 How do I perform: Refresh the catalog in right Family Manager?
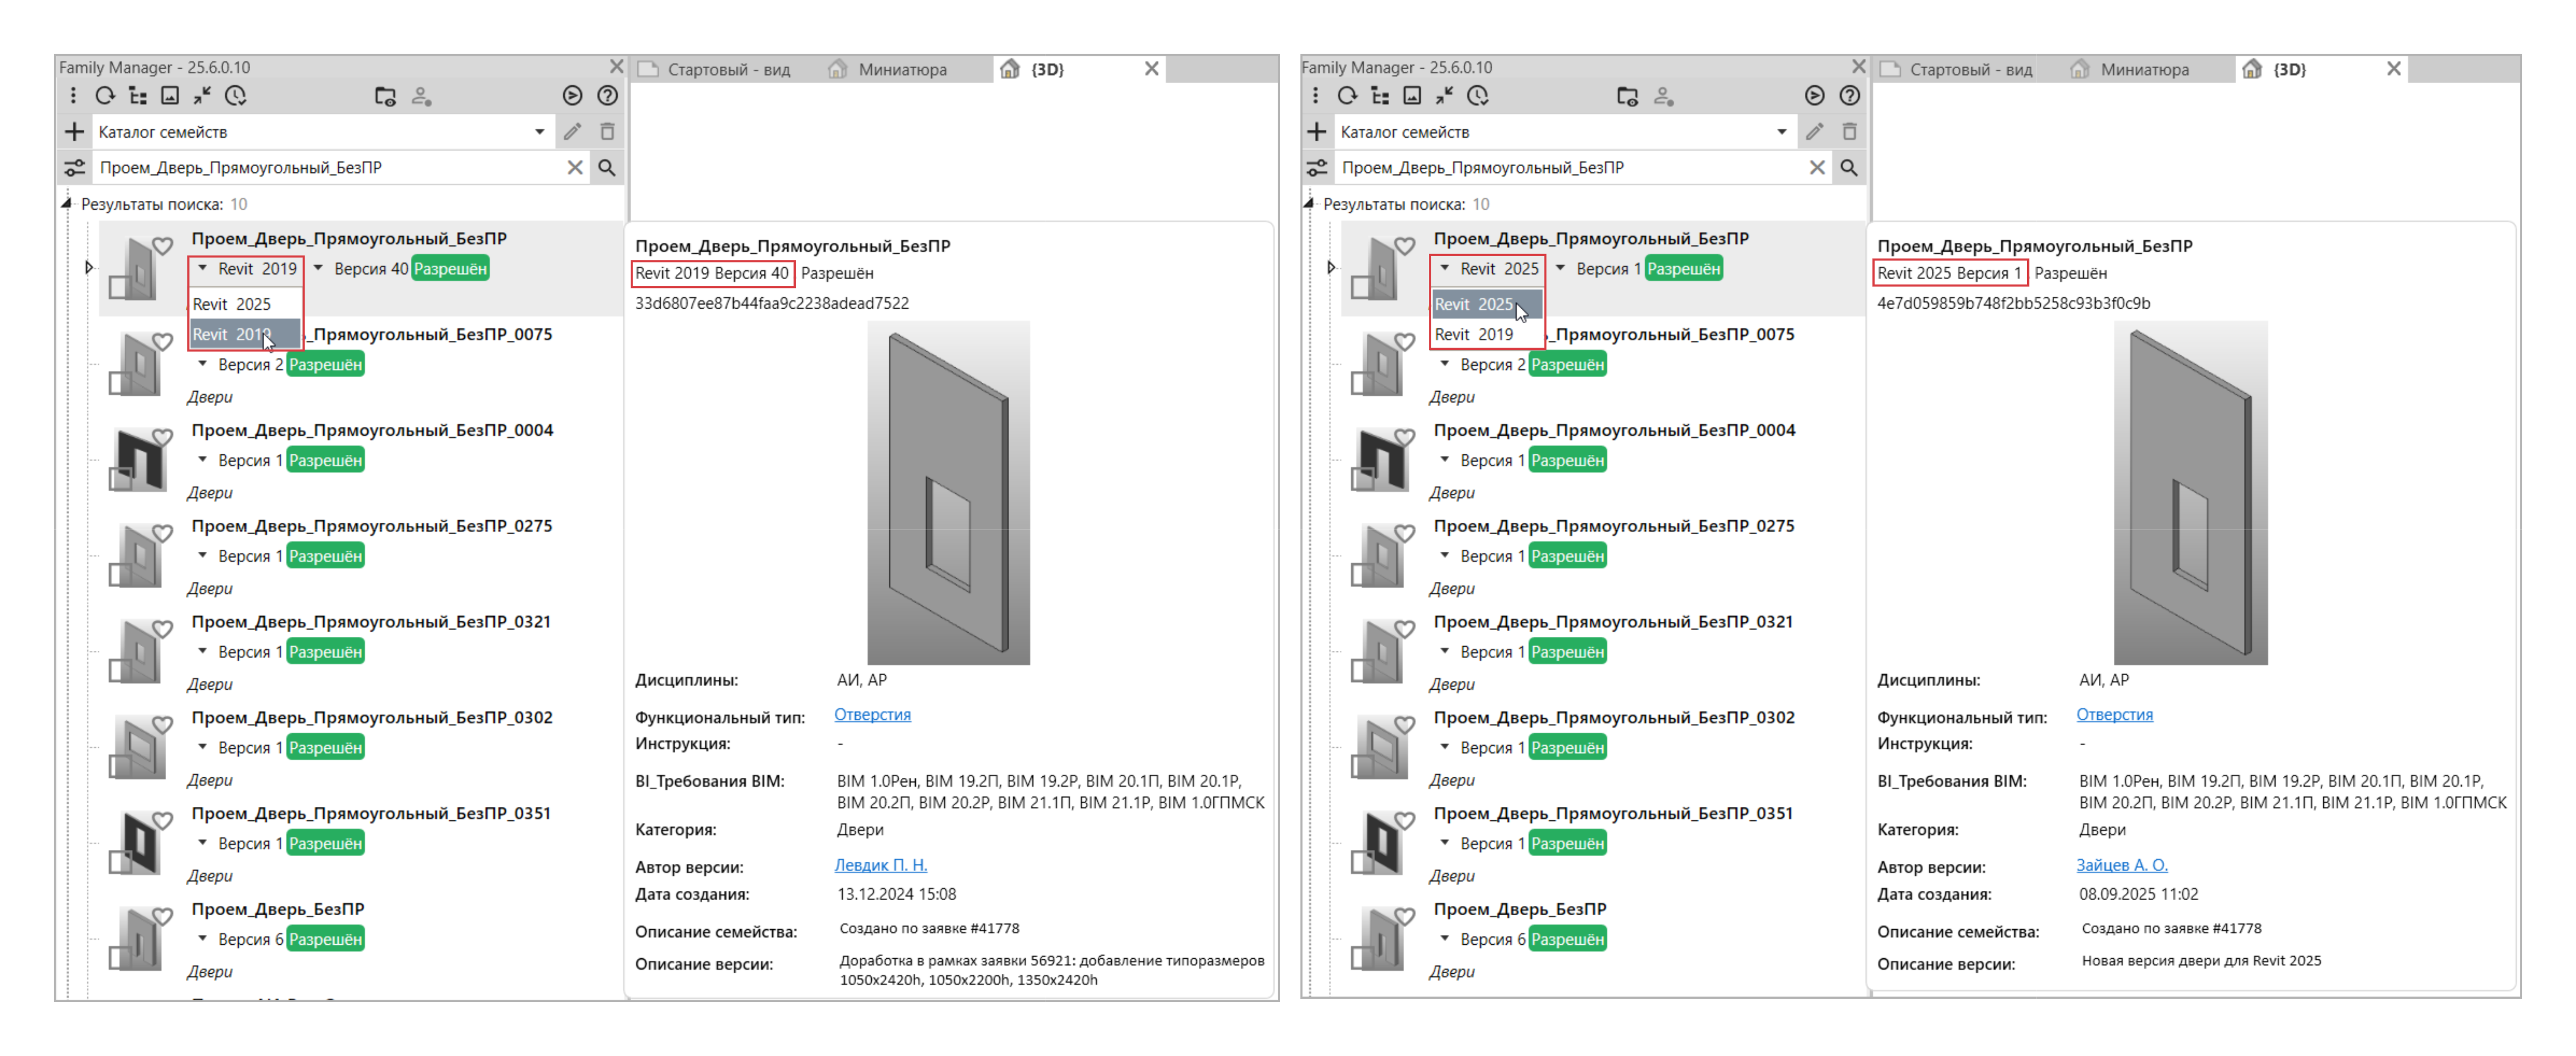click(1347, 96)
